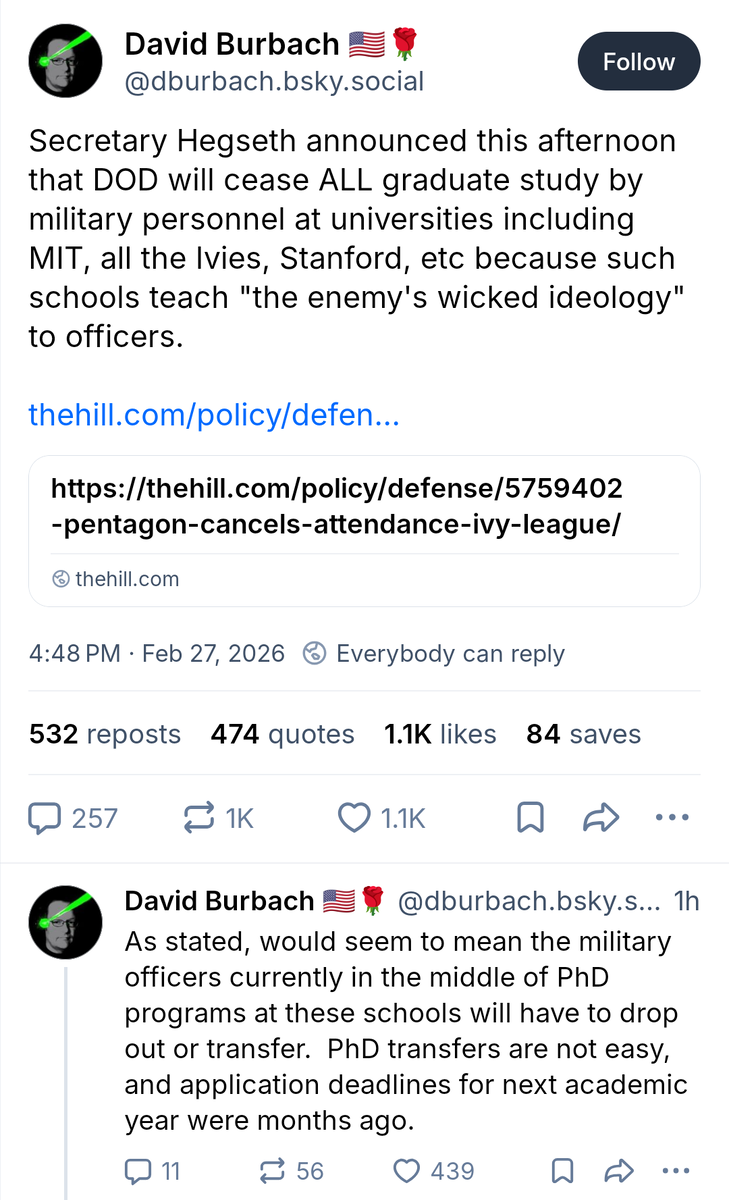Show the 1.1K likes list
Screen dimensions: 729x1200
coord(440,734)
